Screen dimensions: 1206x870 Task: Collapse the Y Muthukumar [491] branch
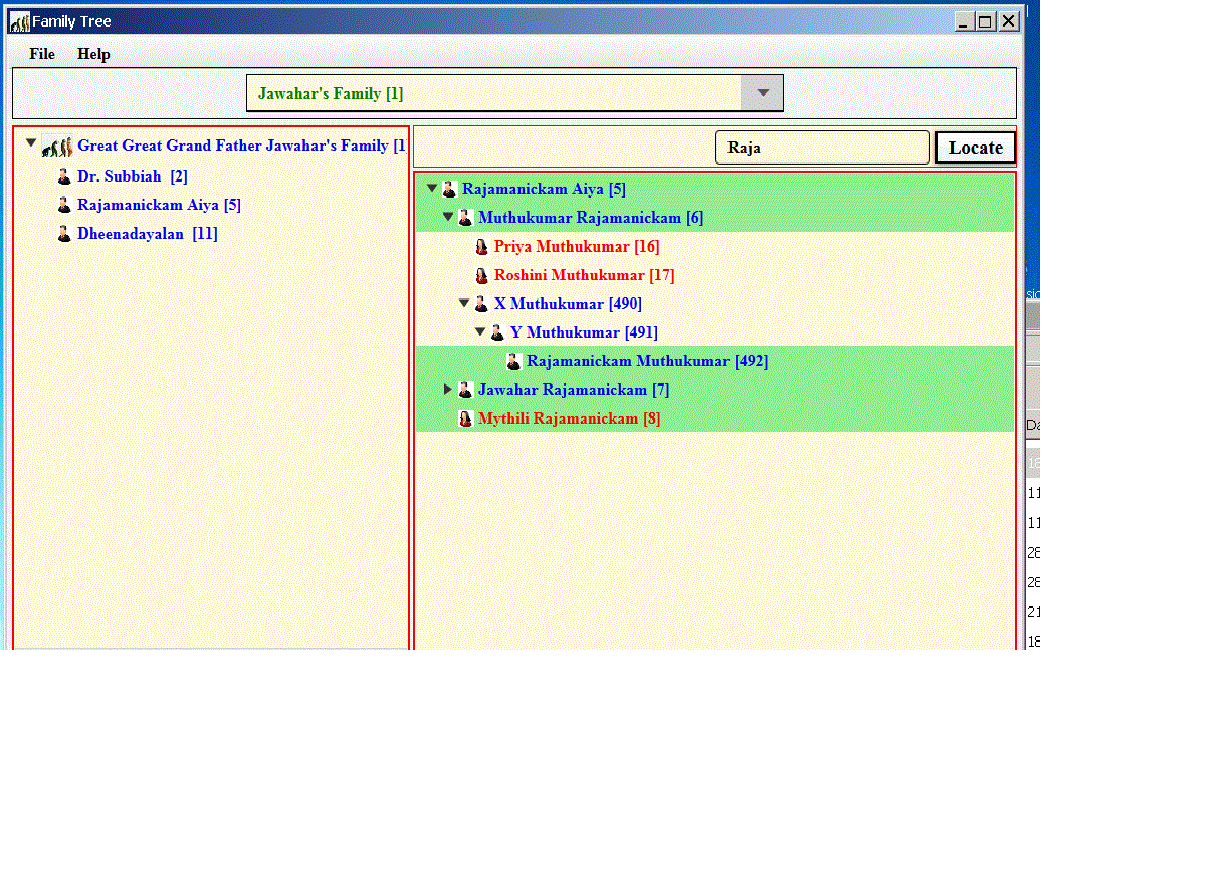coord(479,331)
